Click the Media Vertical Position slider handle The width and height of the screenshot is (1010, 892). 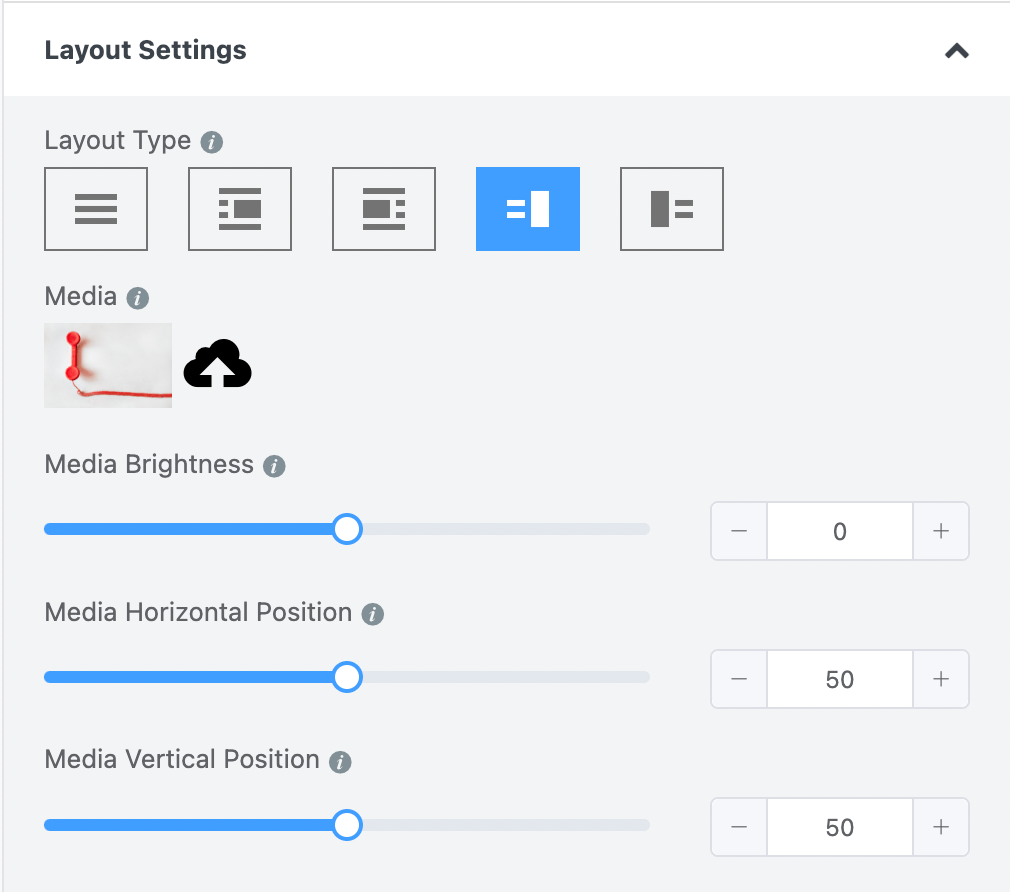347,825
